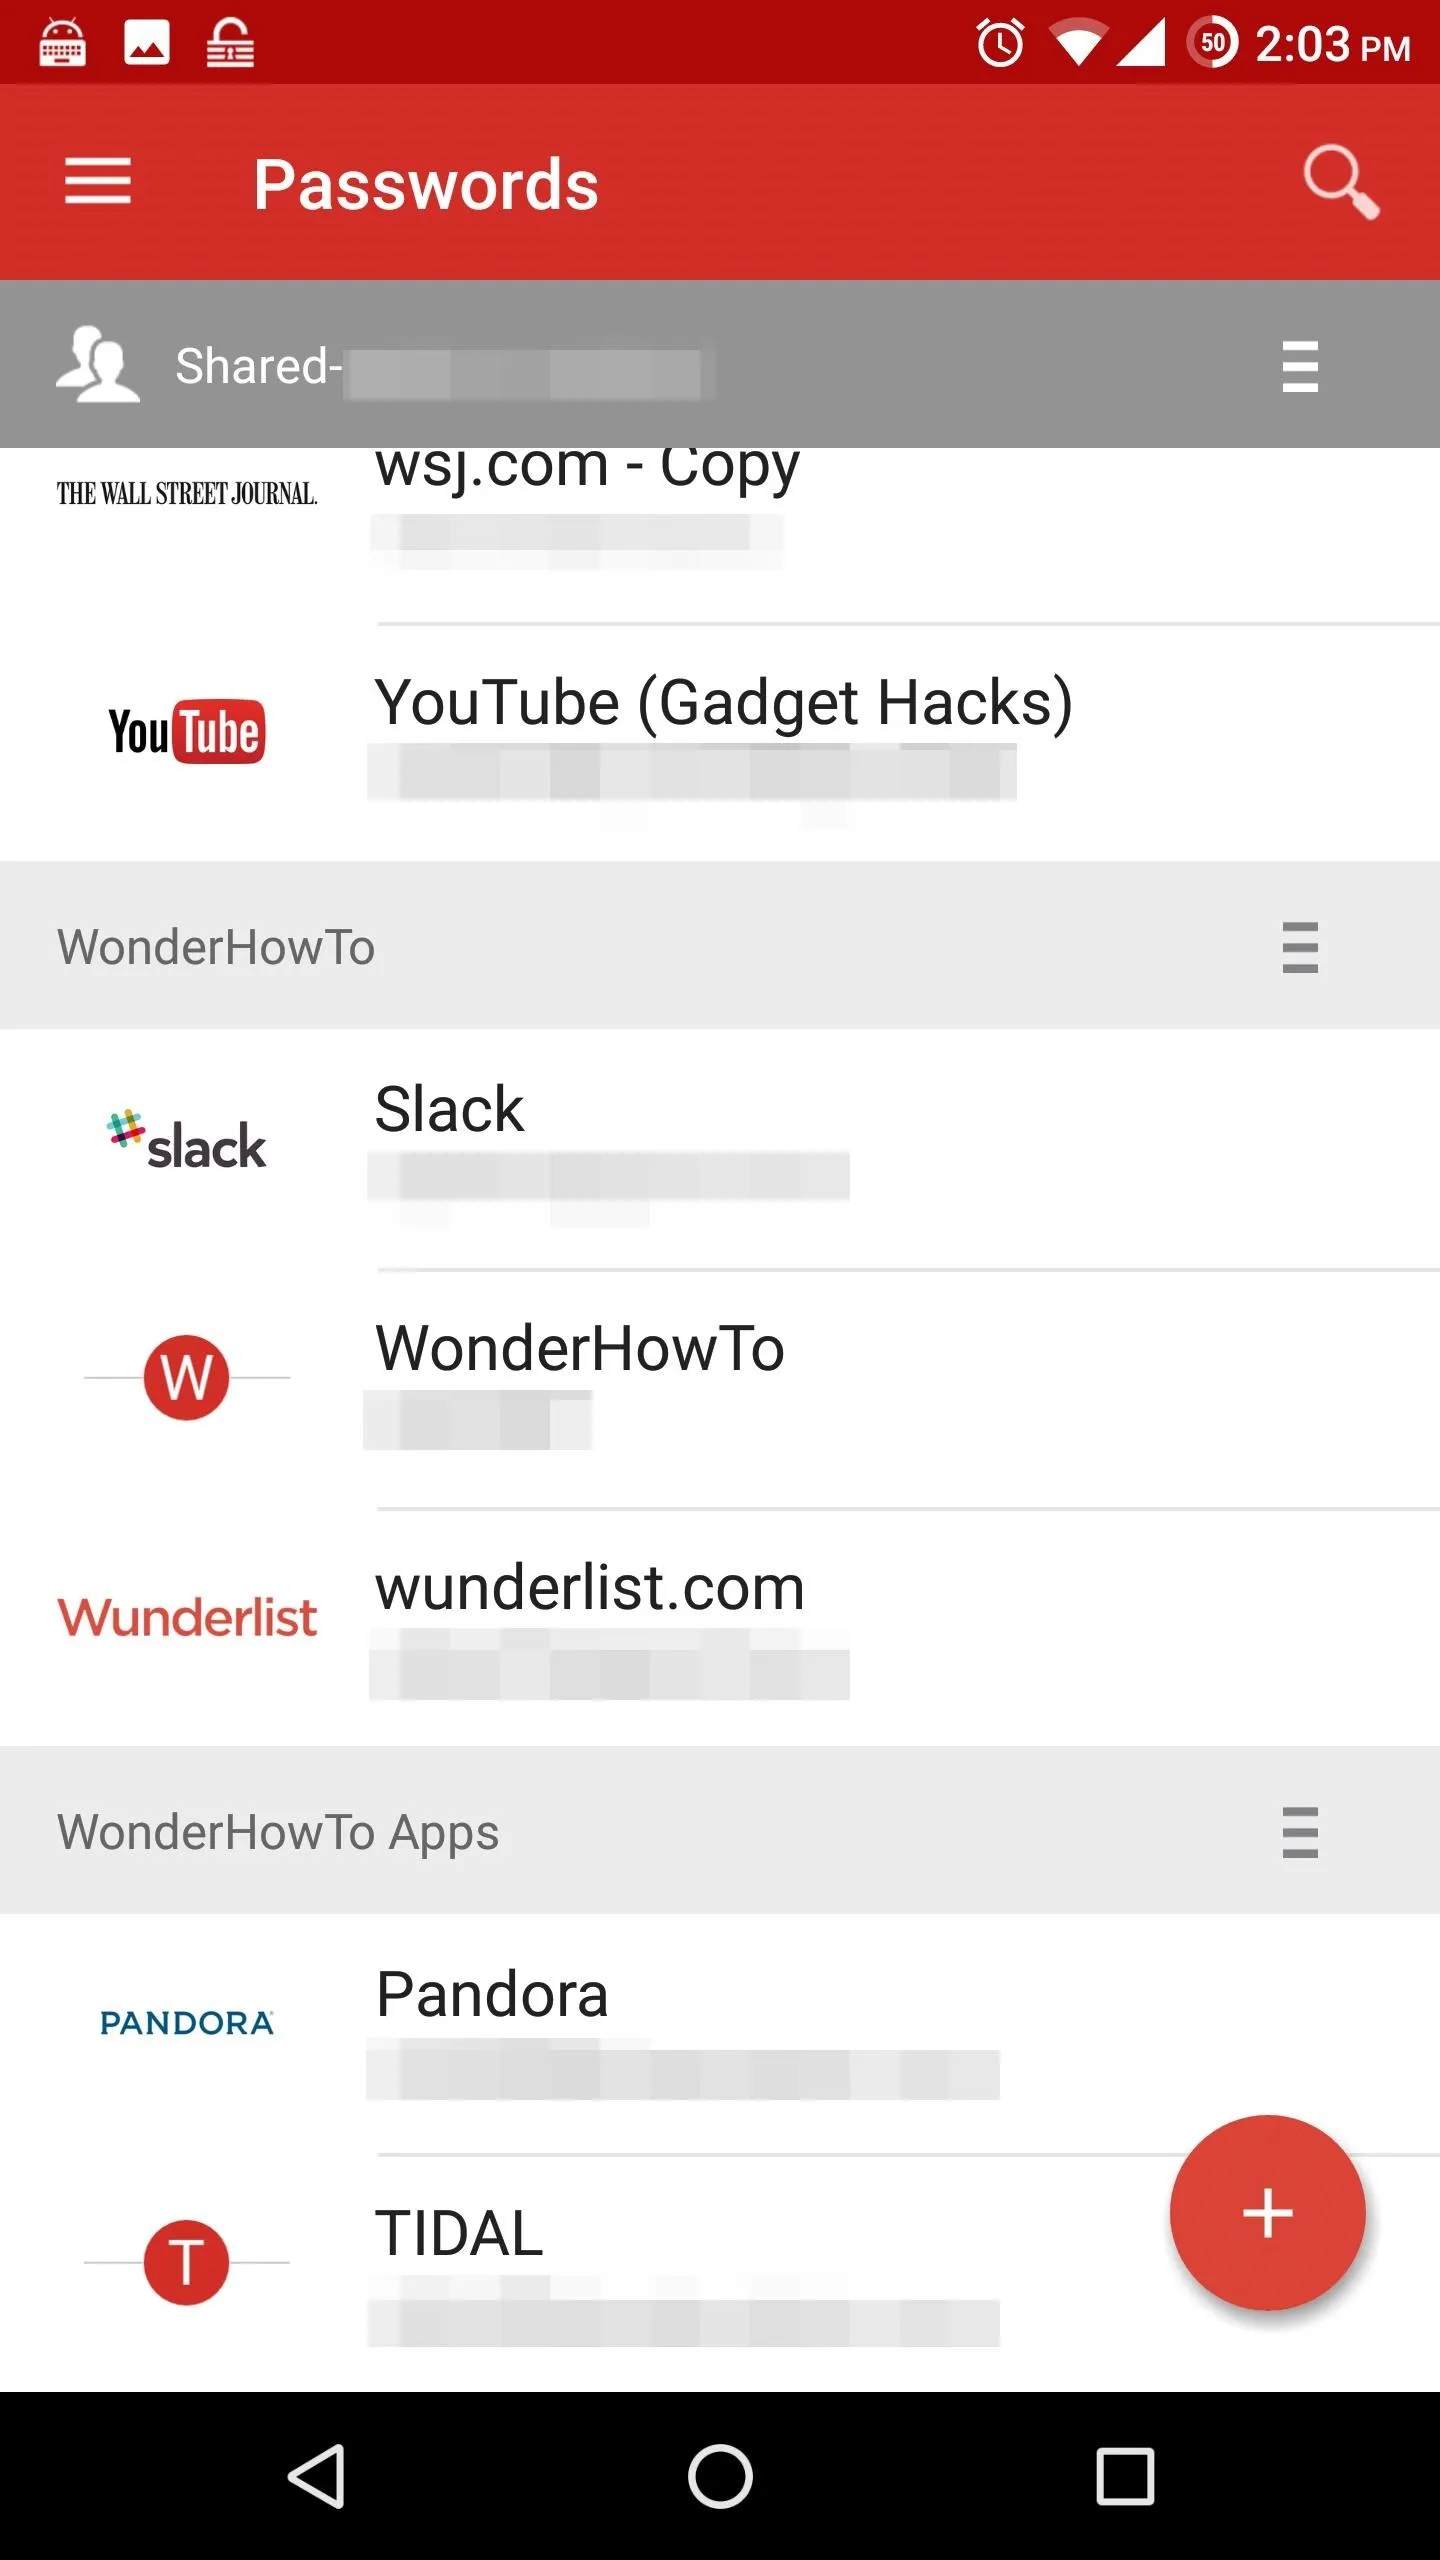The width and height of the screenshot is (1440, 2560).
Task: Tap the red add-entry plus button
Action: point(1267,2212)
